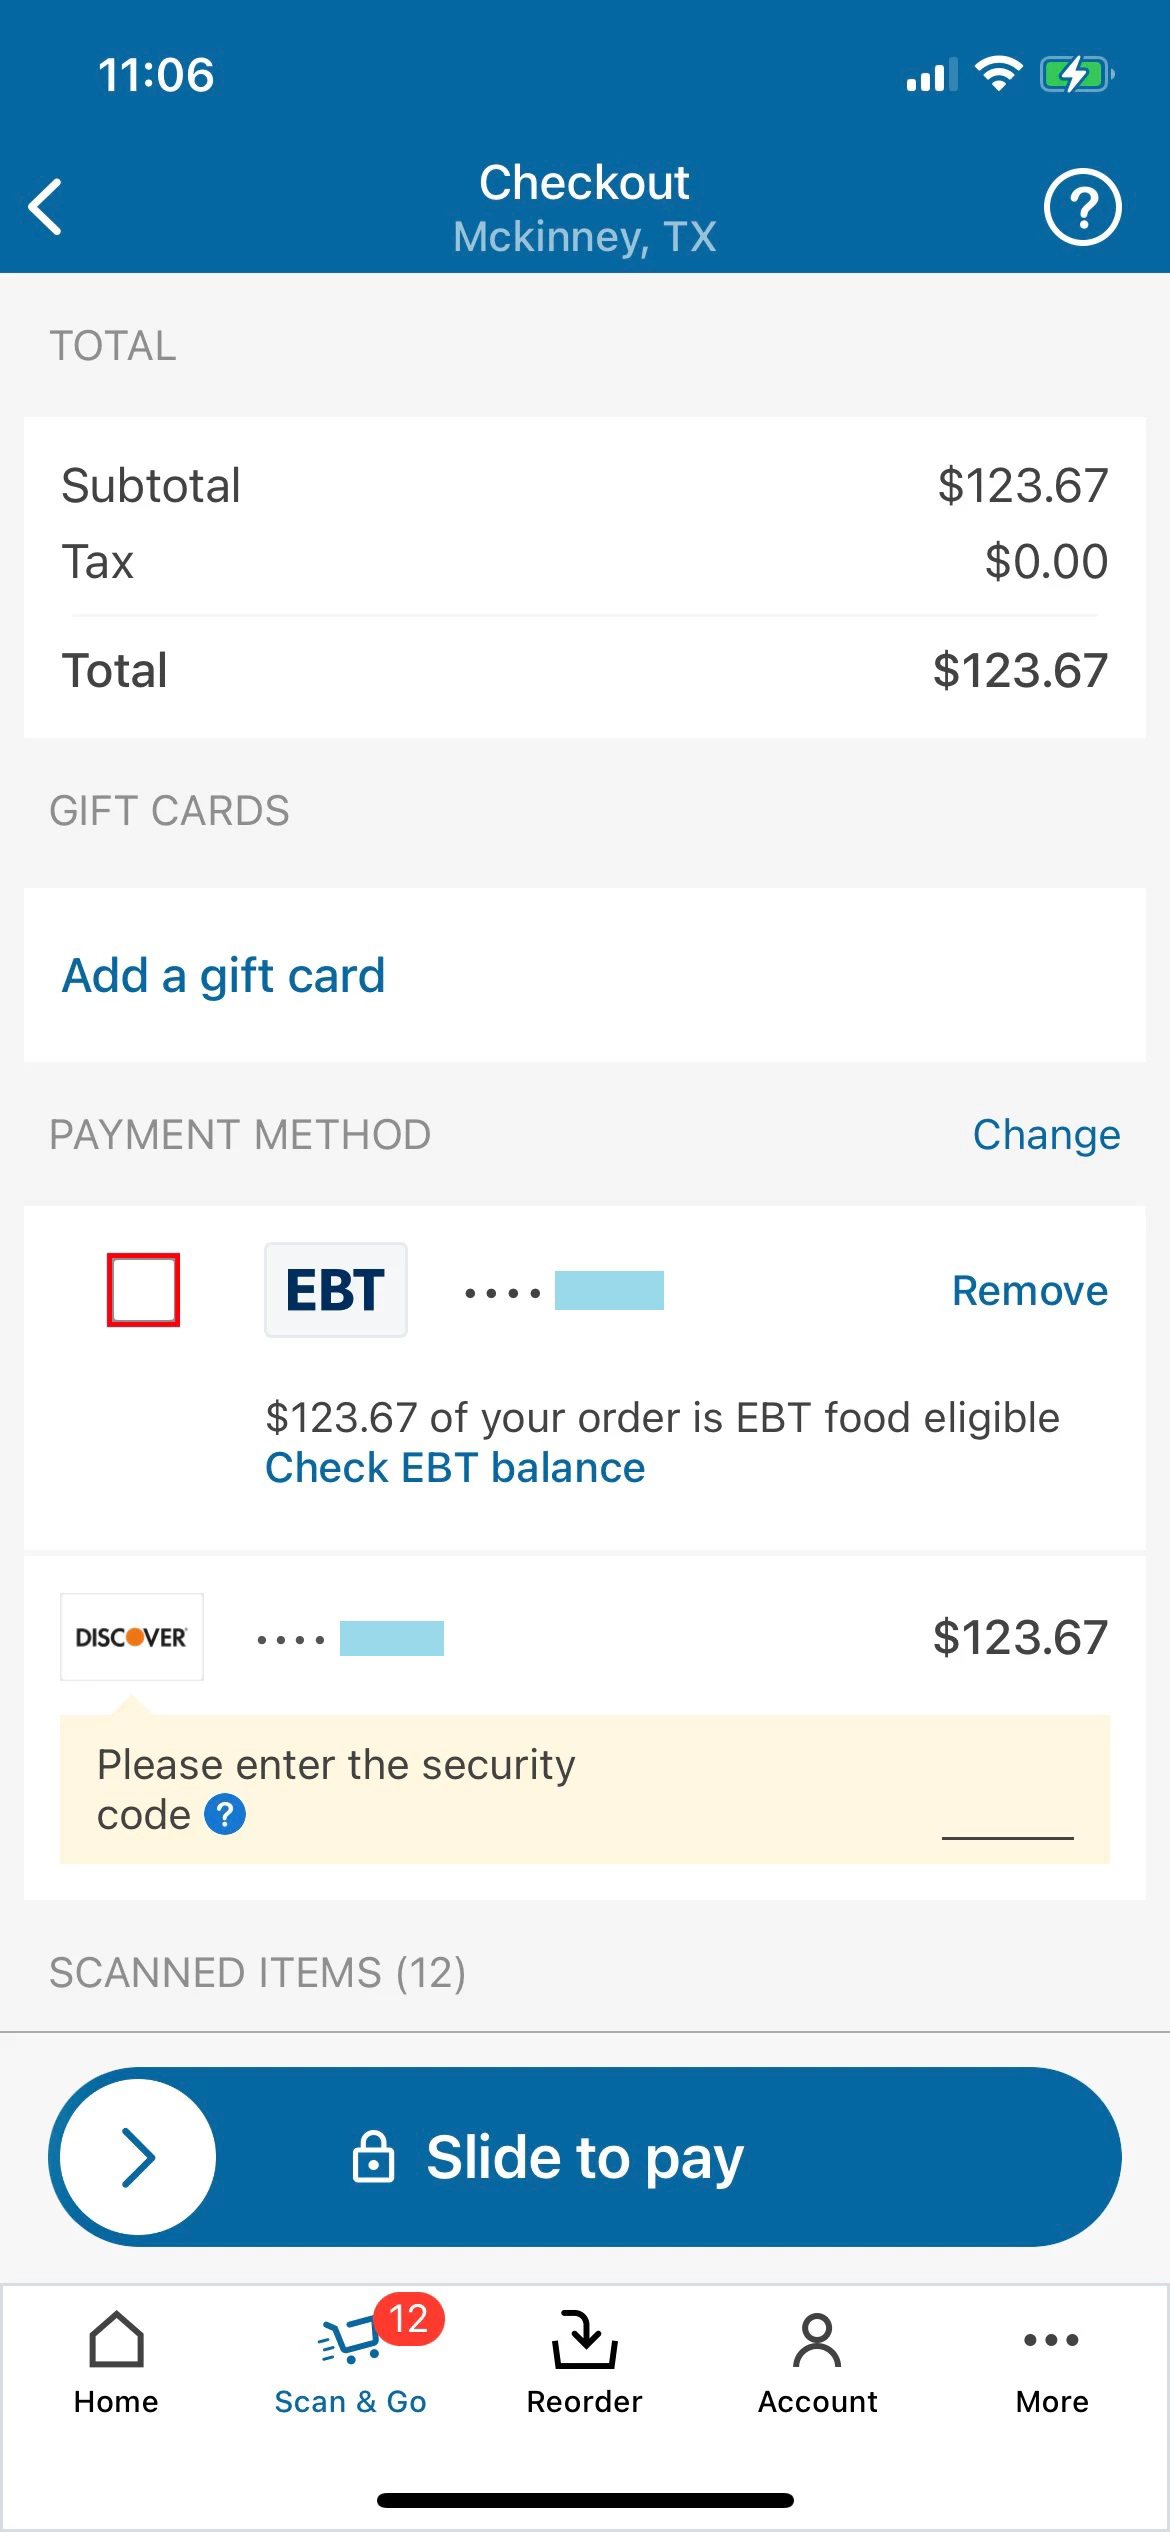The height and width of the screenshot is (2532, 1170).
Task: Tap Check EBT balance link
Action: (455, 1468)
